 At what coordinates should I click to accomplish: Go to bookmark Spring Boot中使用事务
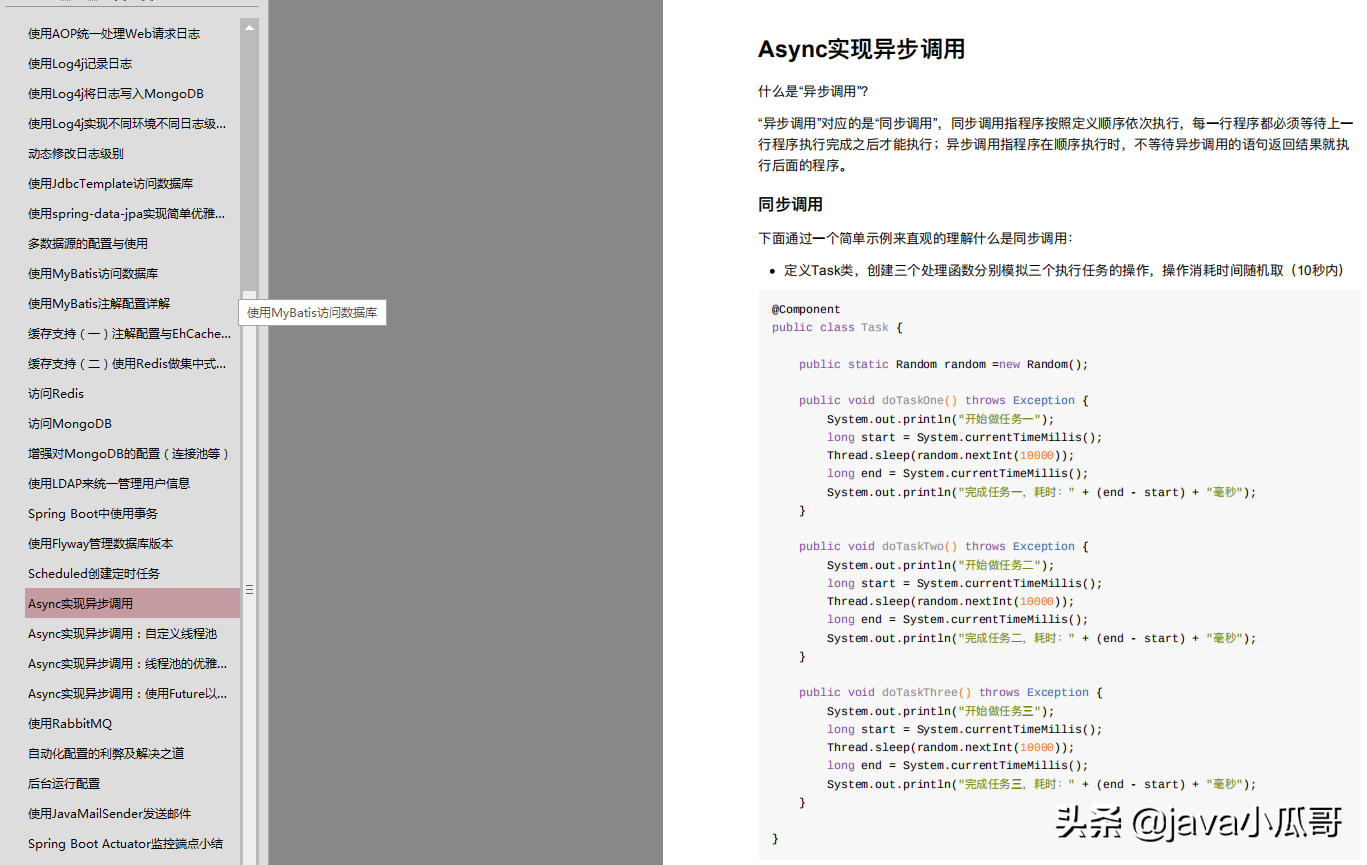(93, 513)
